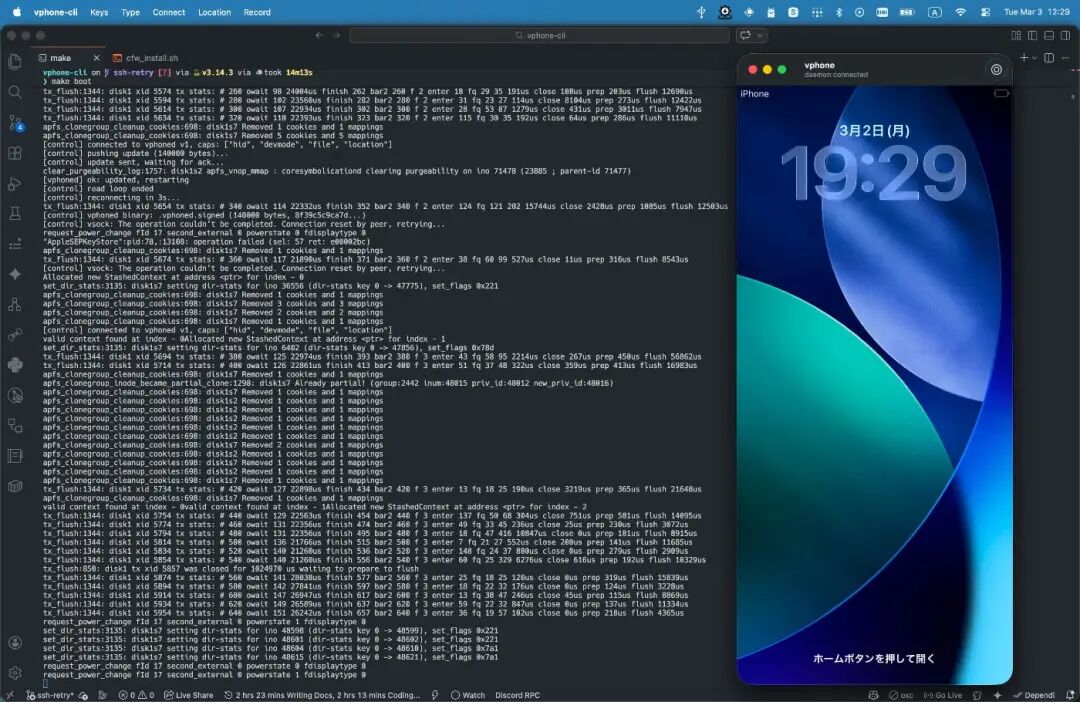This screenshot has width=1080, height=702.
Task: Click the input source A icon in menu bar
Action: point(934,12)
